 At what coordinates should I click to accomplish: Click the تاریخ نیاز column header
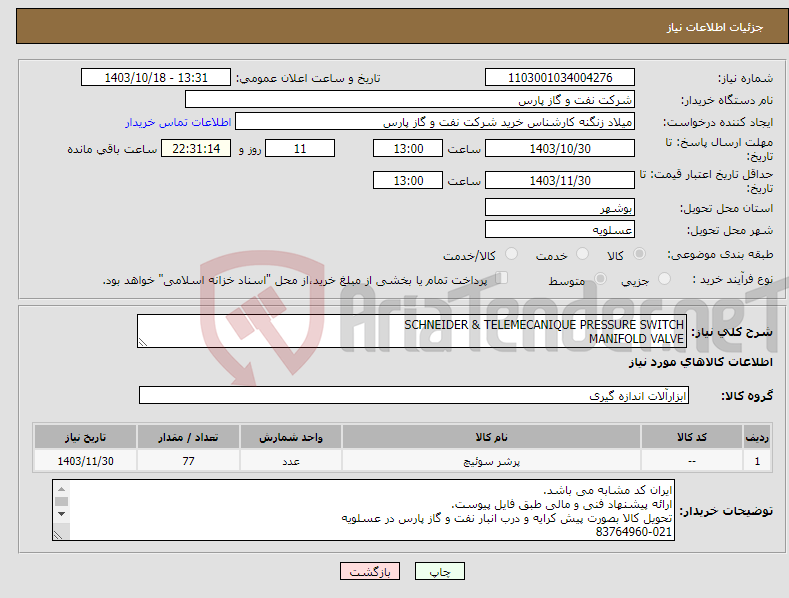tap(86, 437)
